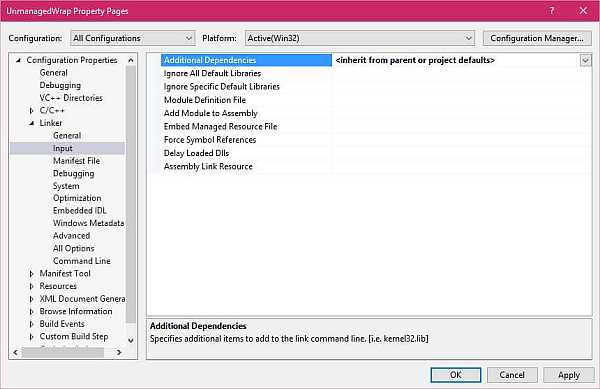600x389 pixels.
Task: Select Windows Metadata page
Action: click(88, 223)
